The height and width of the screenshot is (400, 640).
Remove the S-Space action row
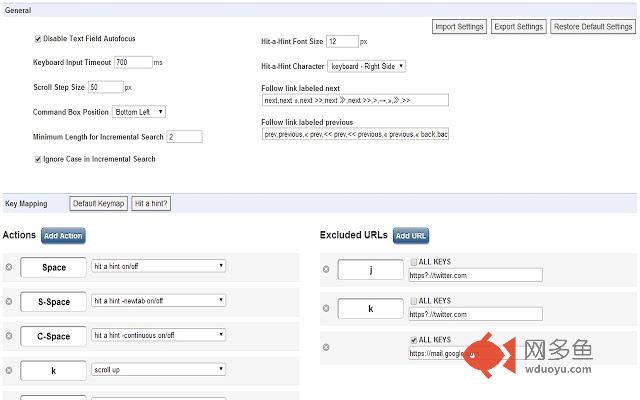[9, 301]
